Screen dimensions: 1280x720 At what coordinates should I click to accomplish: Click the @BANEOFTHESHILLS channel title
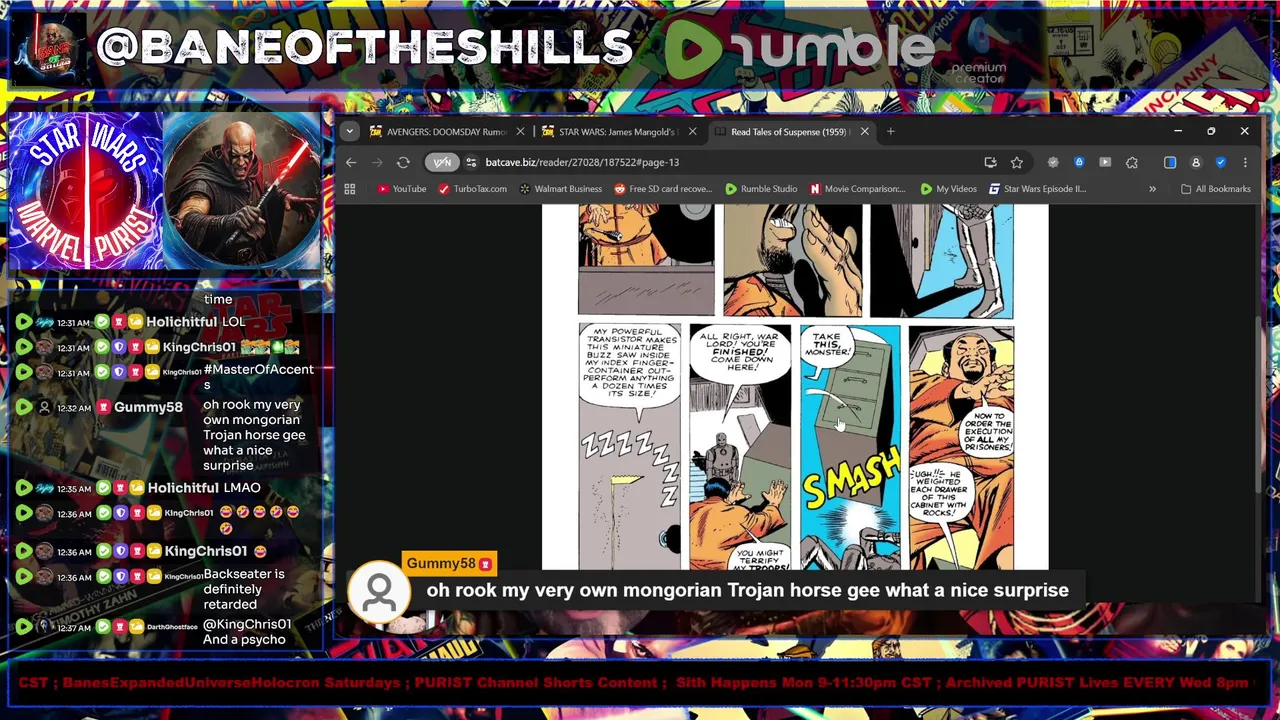tap(363, 47)
